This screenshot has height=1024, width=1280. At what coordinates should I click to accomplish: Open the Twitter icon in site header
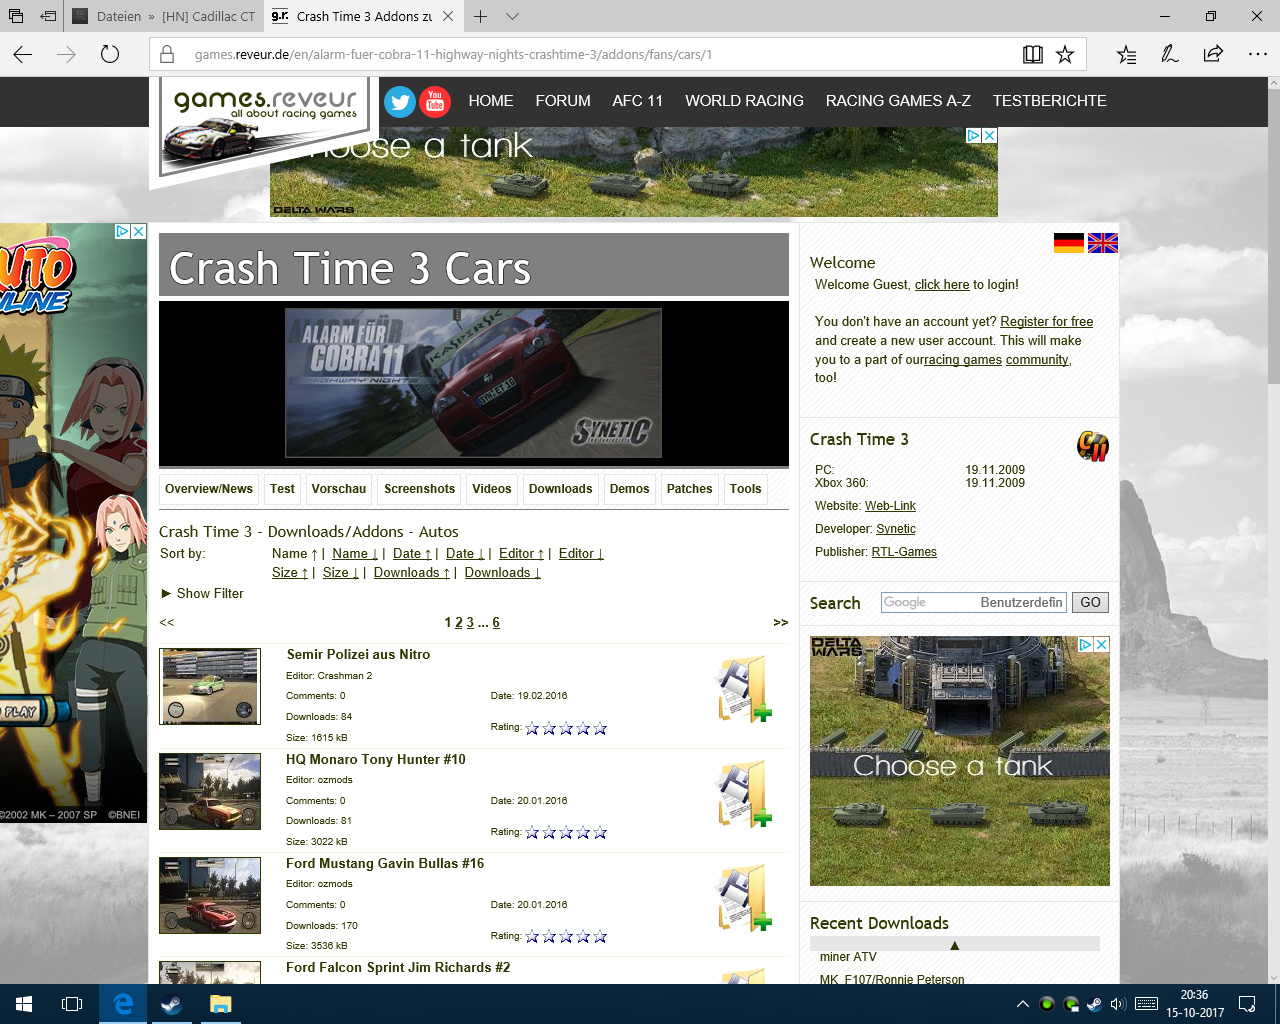400,101
